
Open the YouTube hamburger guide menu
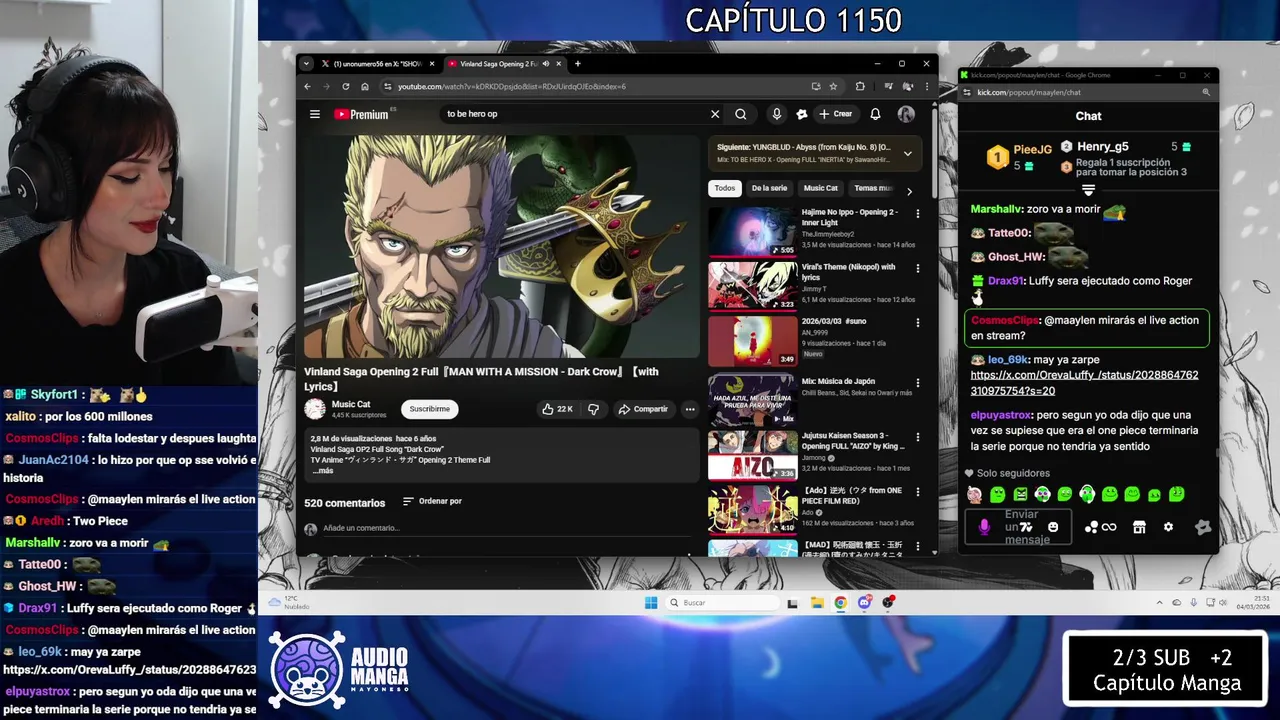point(315,114)
